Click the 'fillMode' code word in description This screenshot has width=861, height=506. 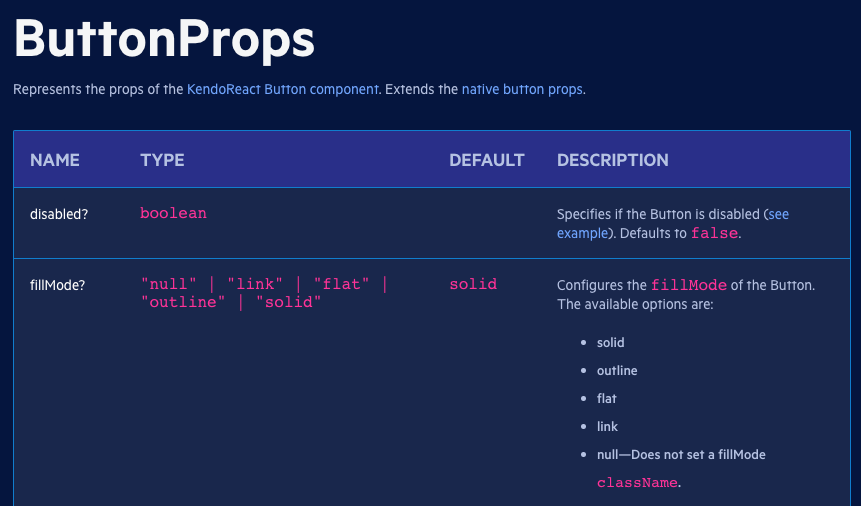(x=689, y=285)
